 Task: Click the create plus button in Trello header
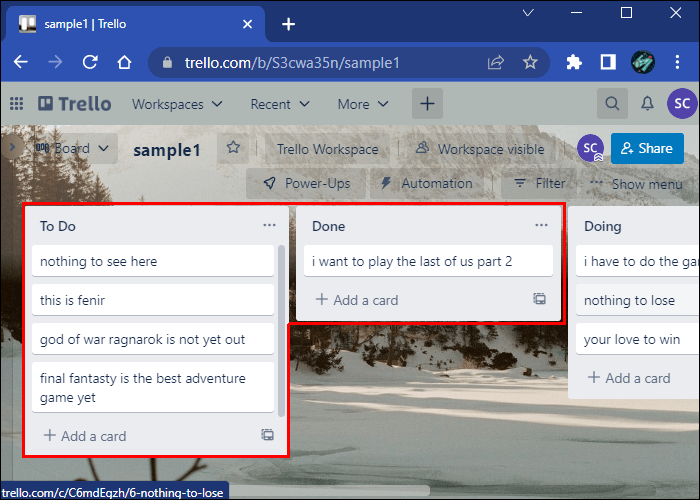coord(427,104)
